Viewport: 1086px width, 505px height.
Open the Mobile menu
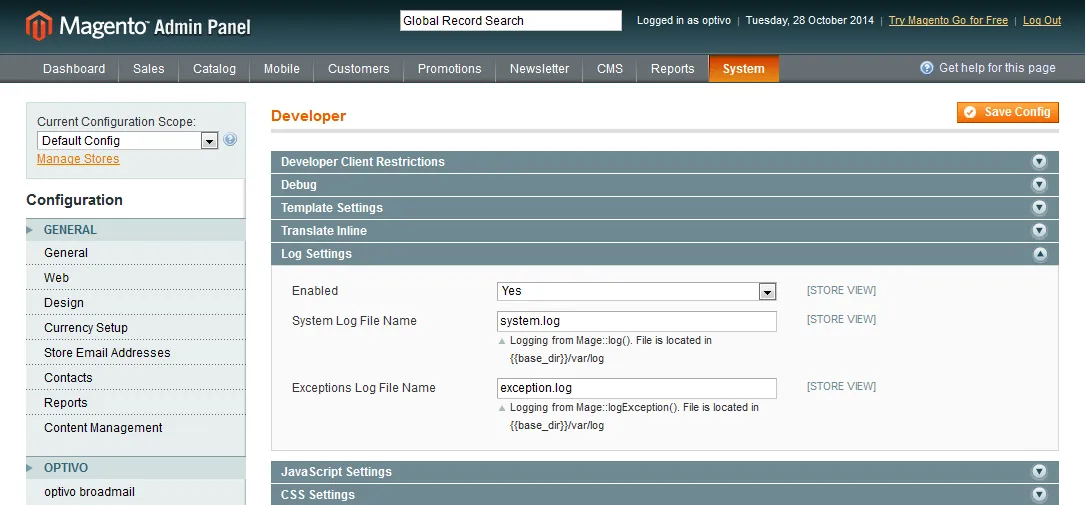(x=282, y=69)
